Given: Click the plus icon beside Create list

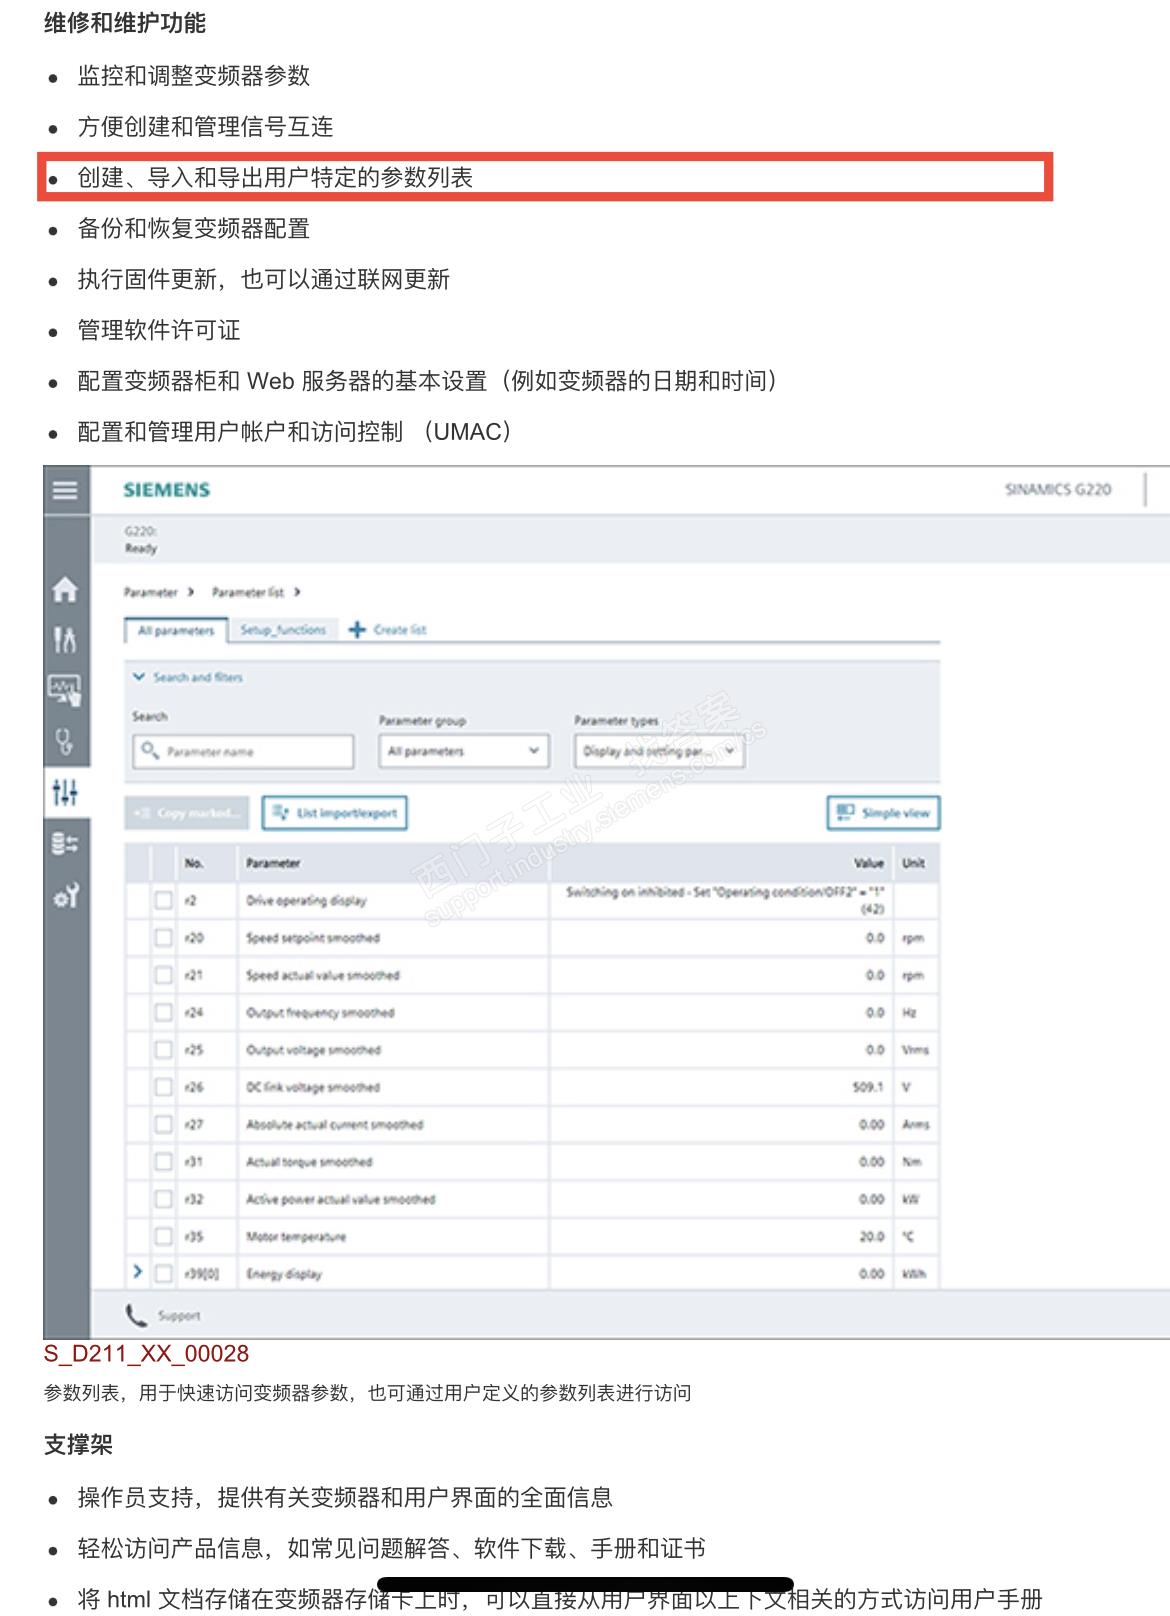Looking at the screenshot, I should (x=357, y=630).
